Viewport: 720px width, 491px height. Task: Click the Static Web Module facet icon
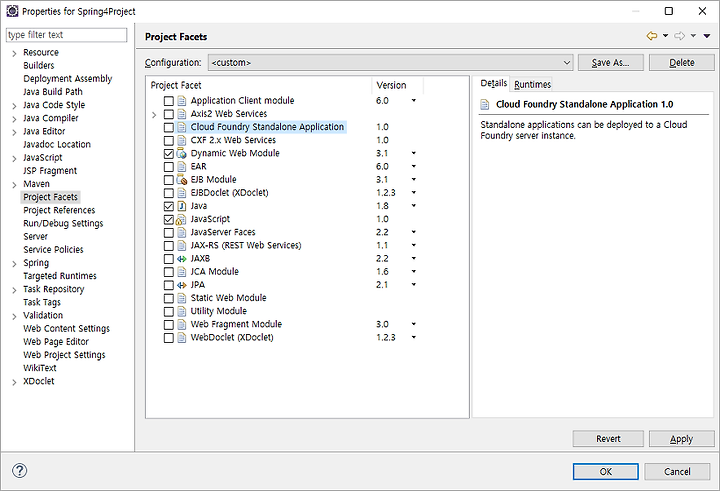coord(182,298)
